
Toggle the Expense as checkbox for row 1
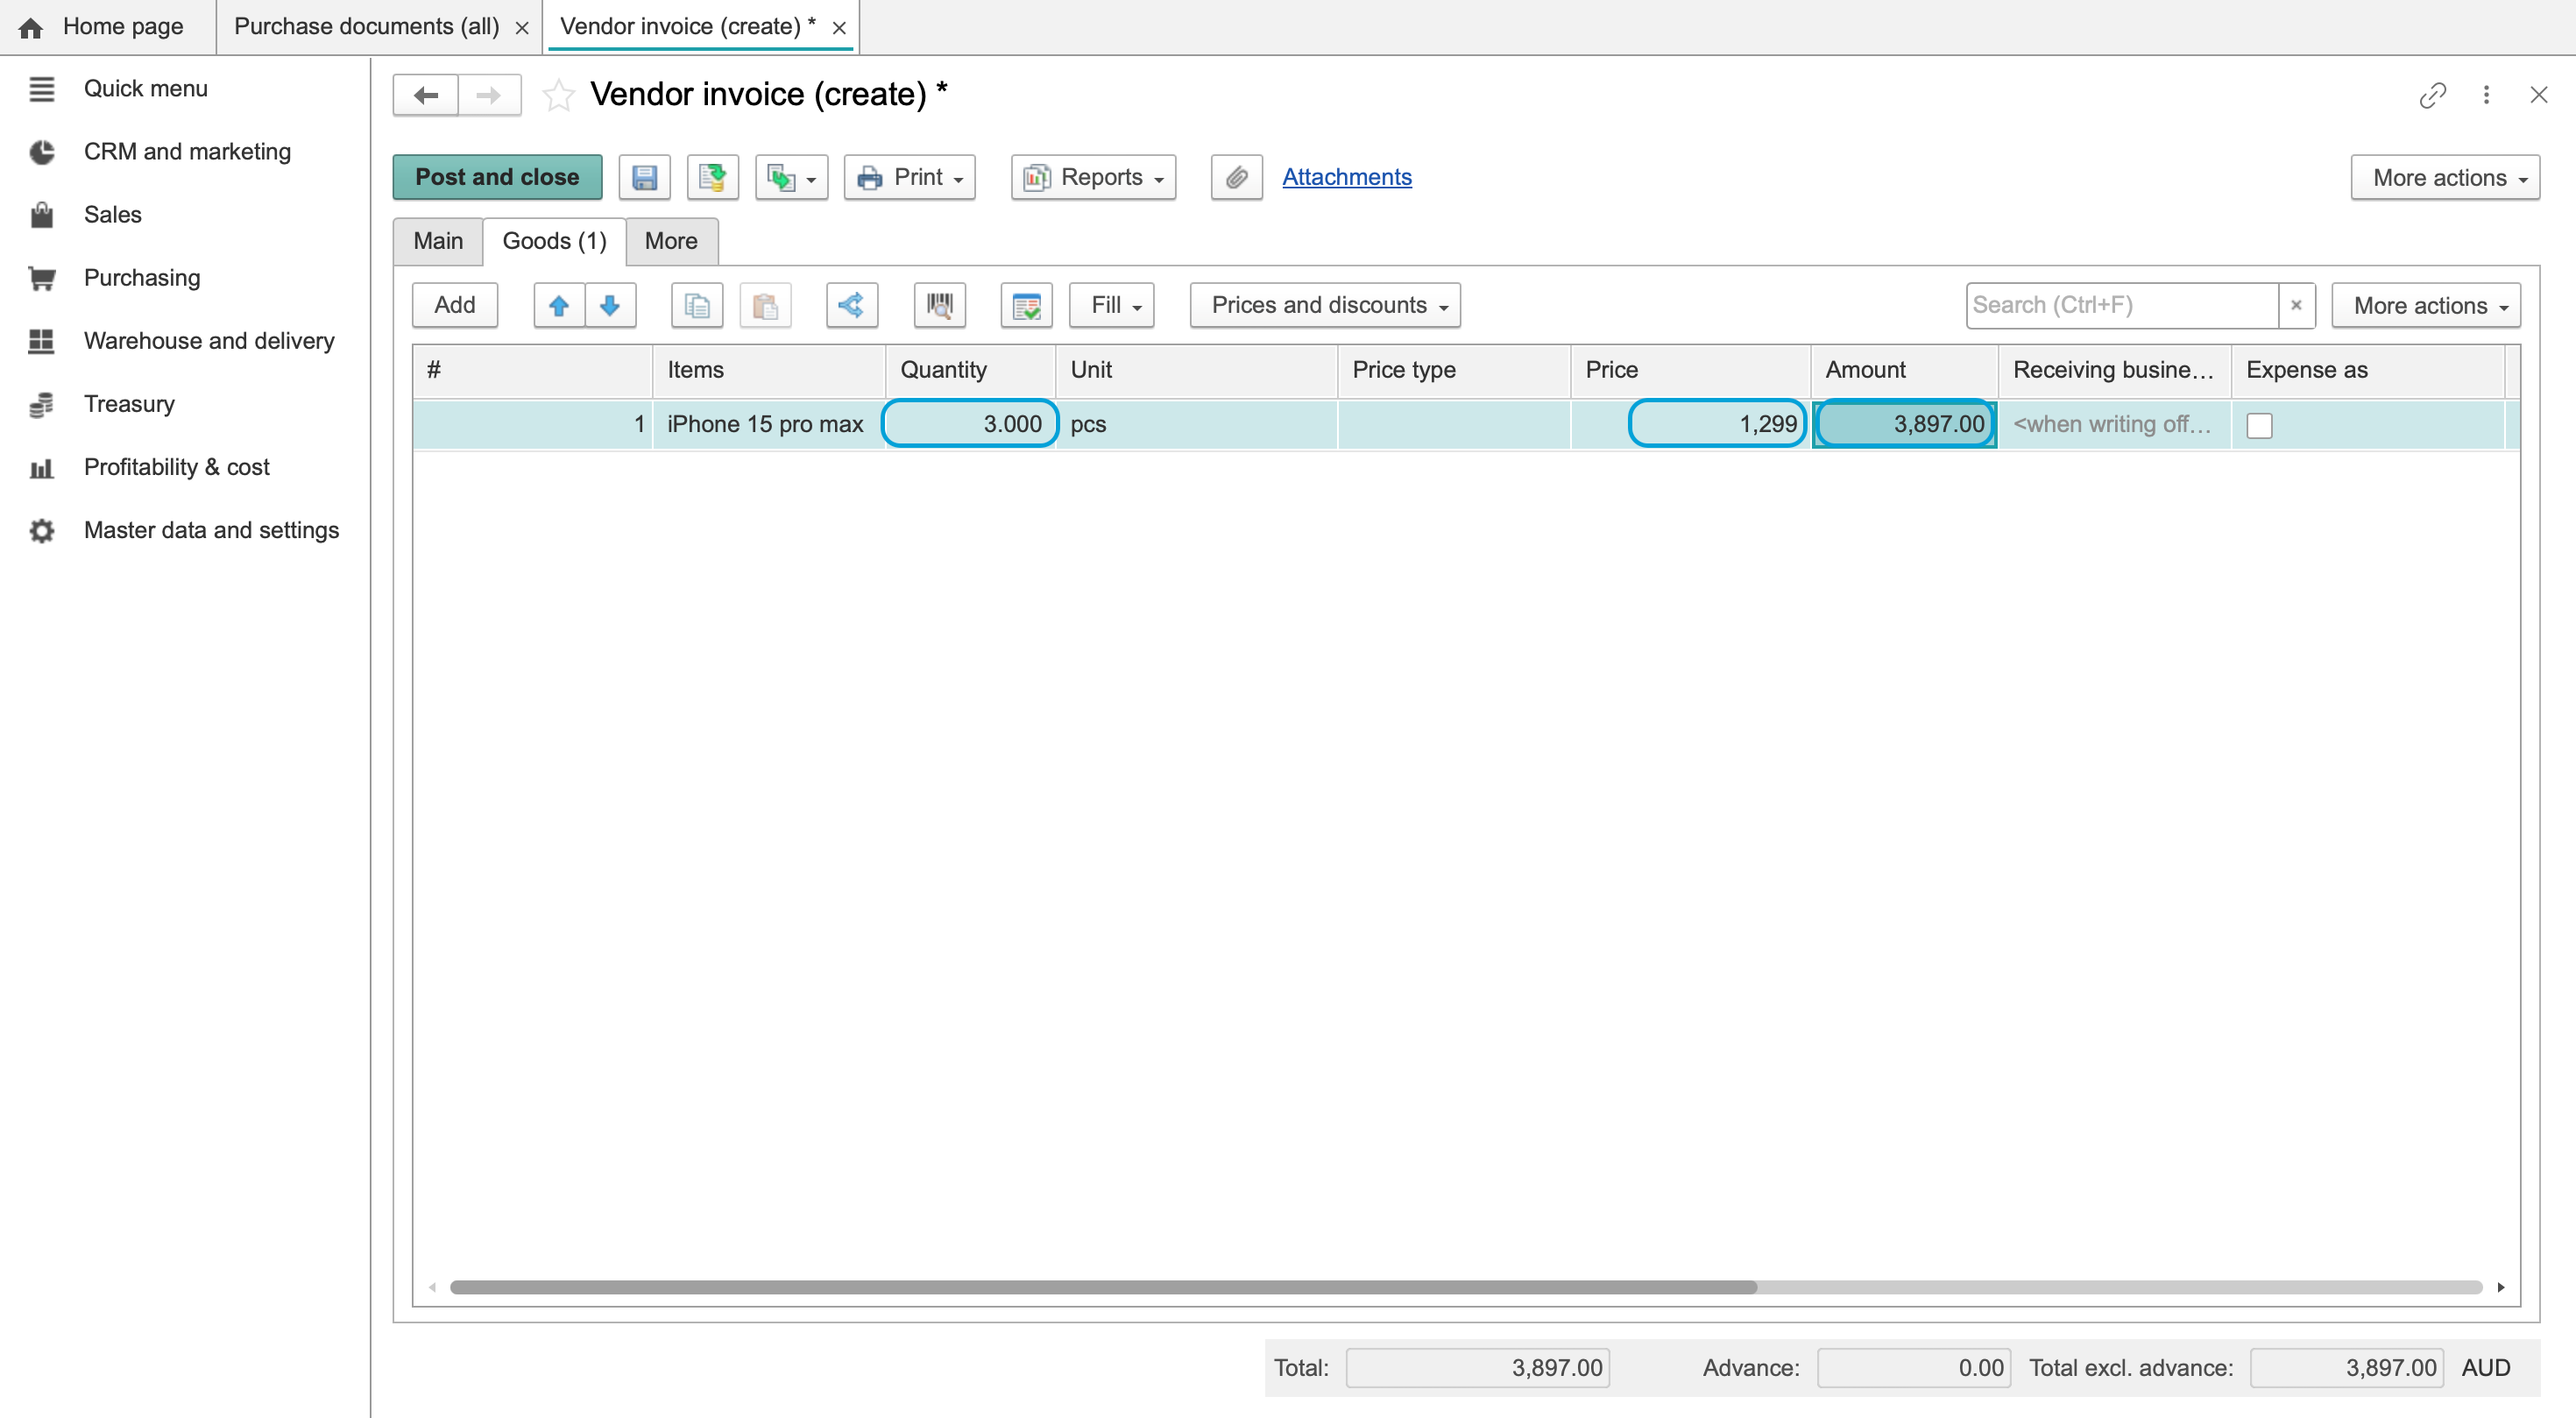[x=2259, y=425]
